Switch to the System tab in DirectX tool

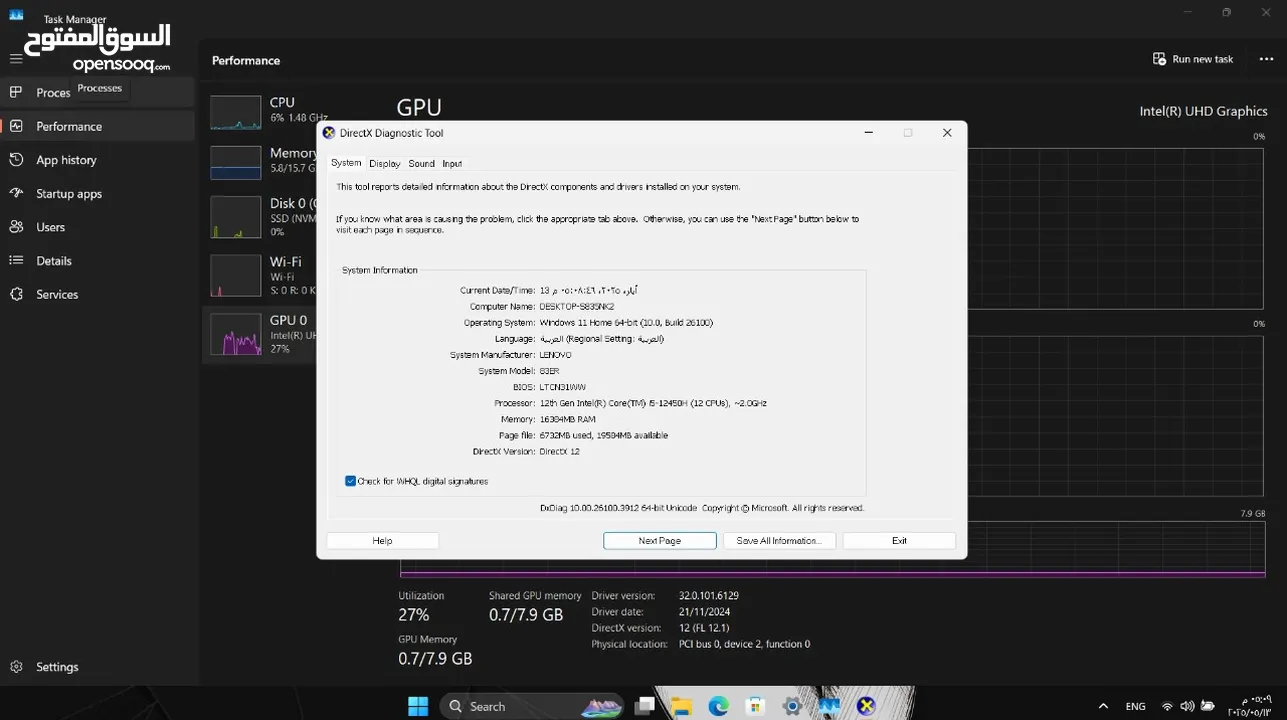click(346, 163)
